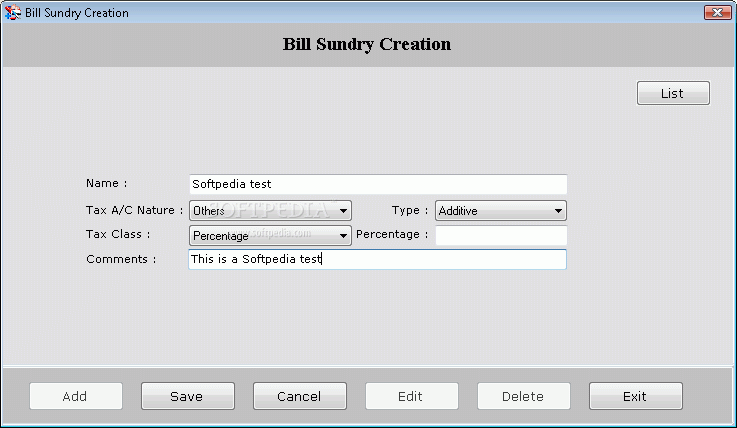Viewport: 737px width, 428px height.
Task: Focus the Name input field
Action: 378,184
